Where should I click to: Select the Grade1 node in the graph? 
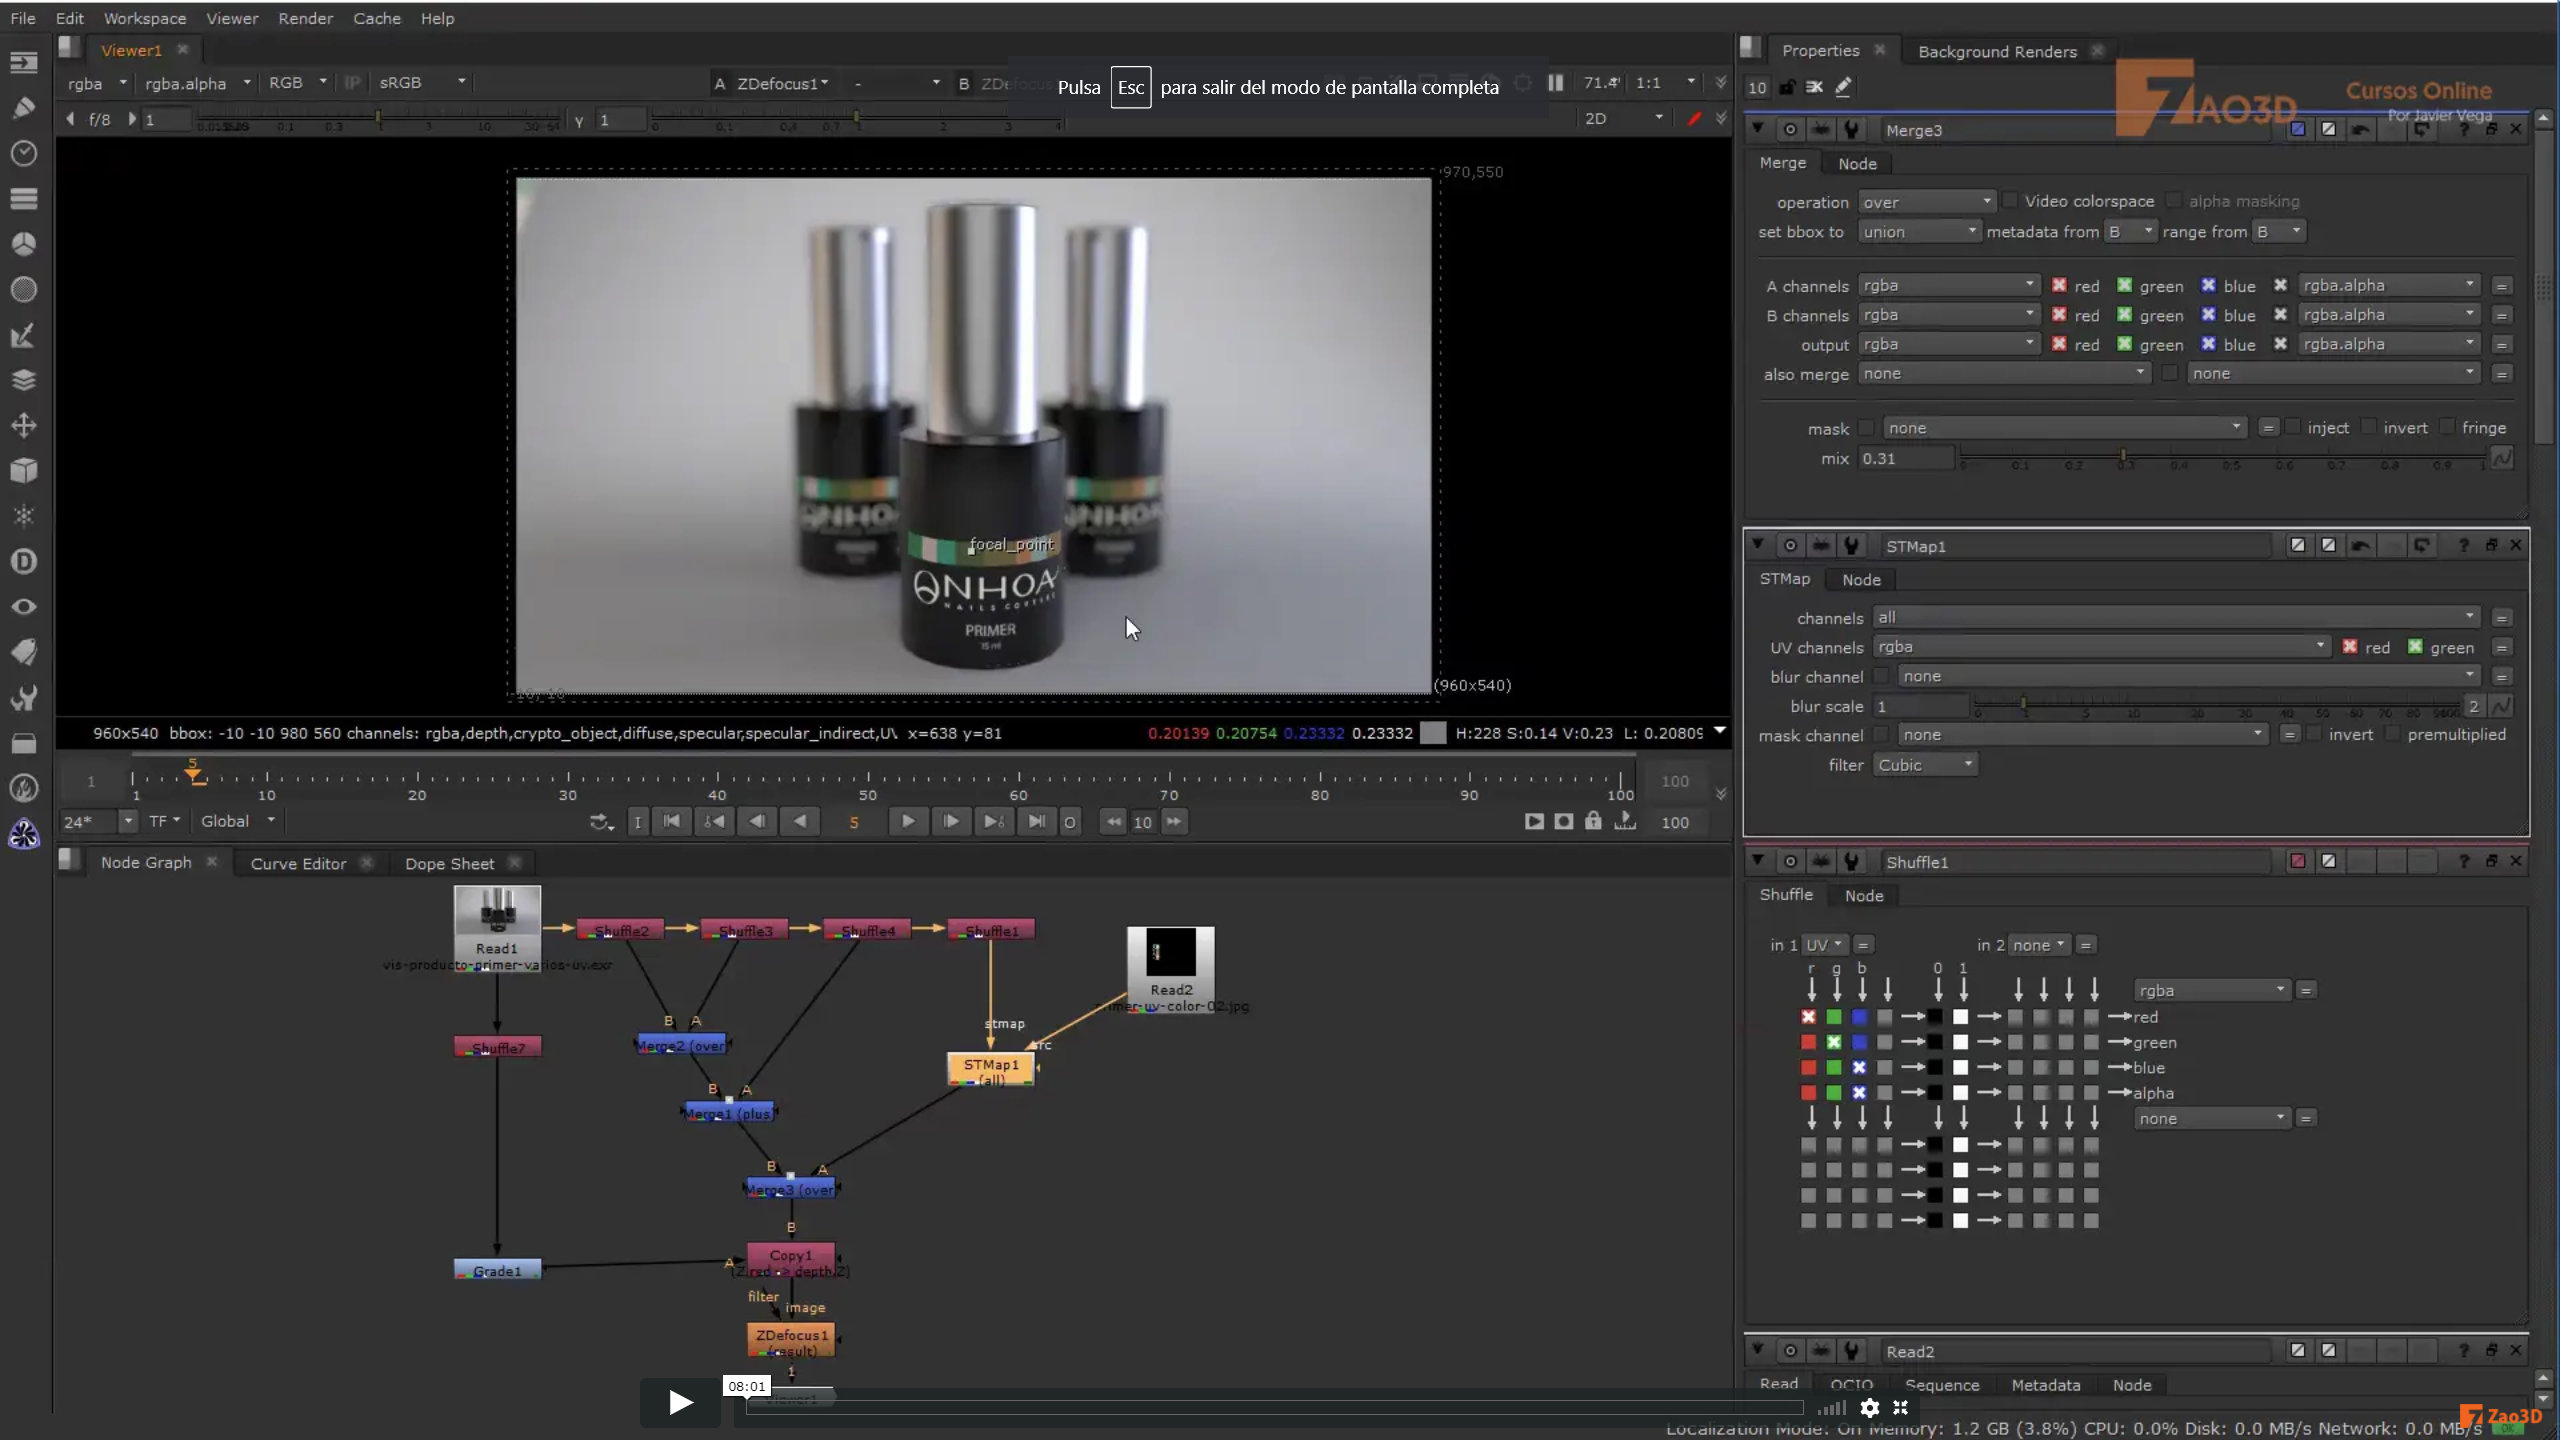pos(497,1270)
